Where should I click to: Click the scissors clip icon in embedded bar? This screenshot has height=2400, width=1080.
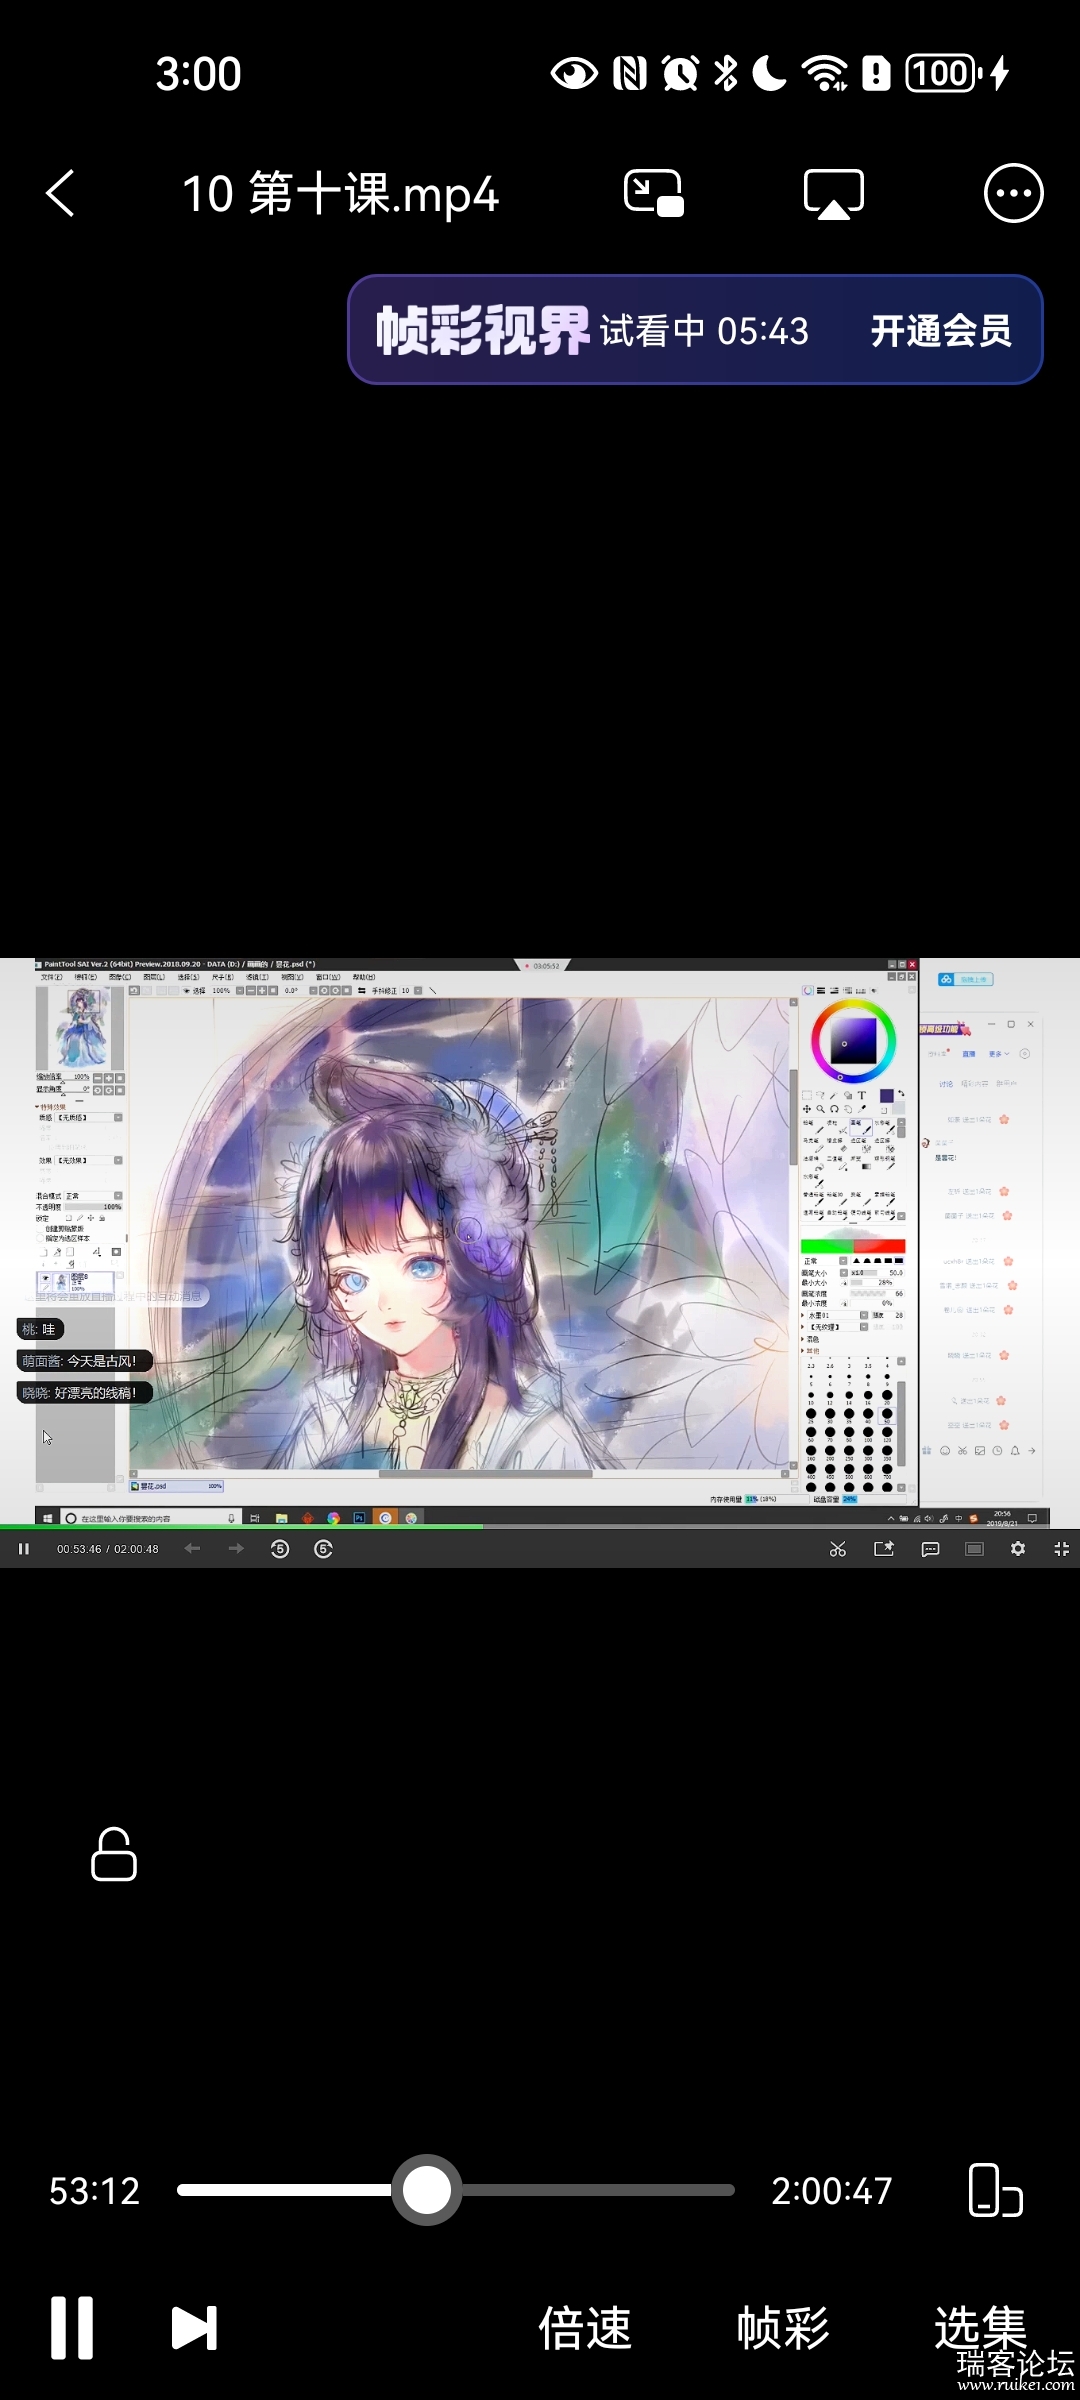[x=838, y=1549]
